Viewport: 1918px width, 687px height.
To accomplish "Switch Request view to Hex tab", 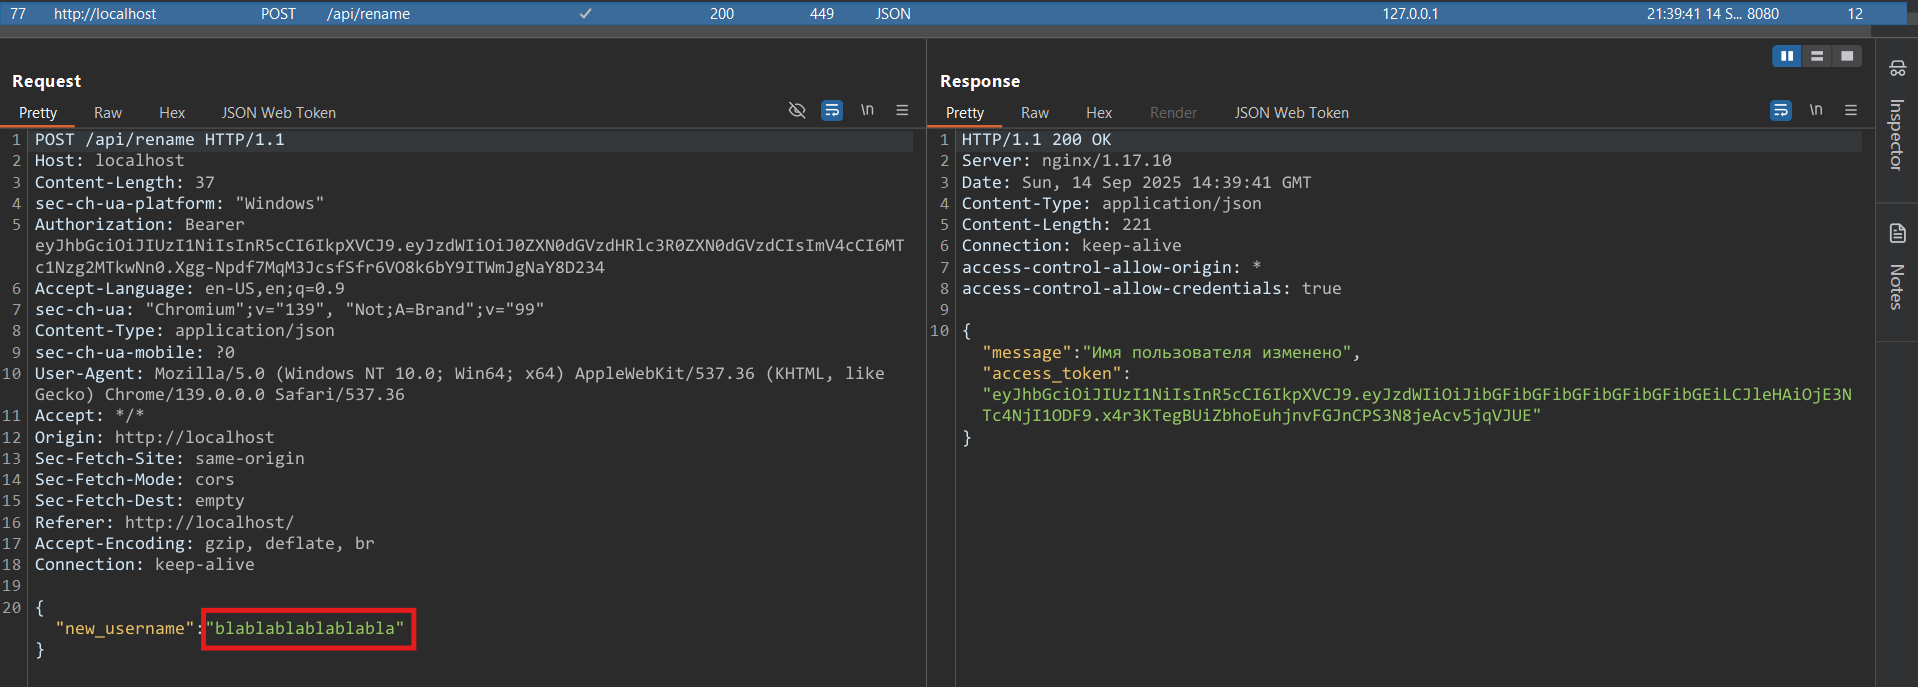I will pyautogui.click(x=172, y=113).
